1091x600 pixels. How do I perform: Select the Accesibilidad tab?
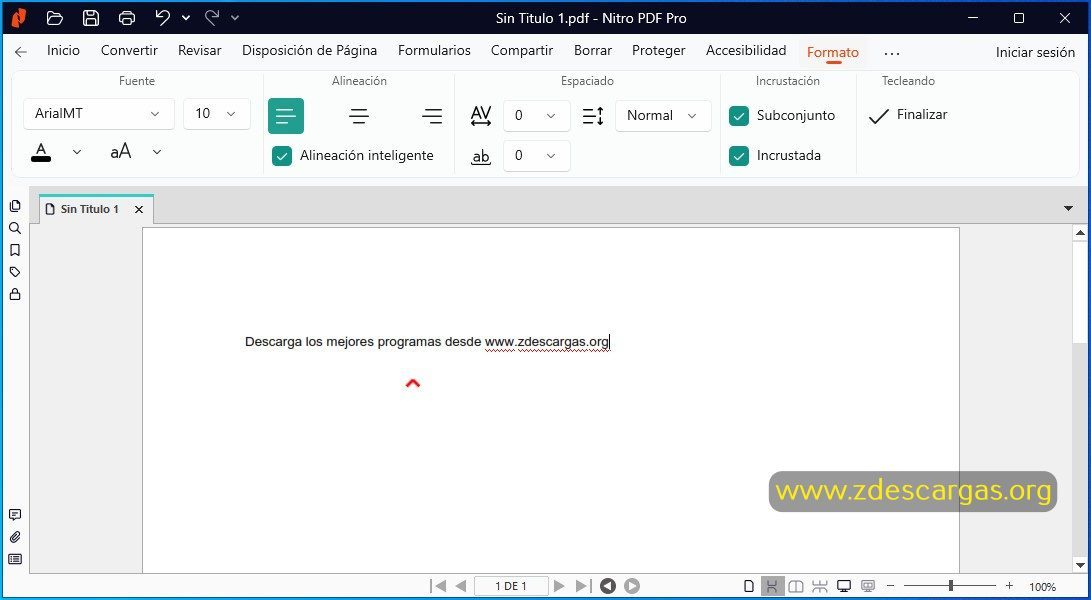tap(746, 51)
